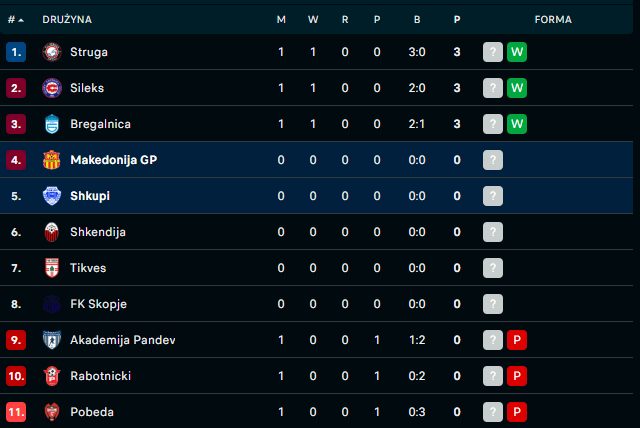Click the Akademija Pandev crest
This screenshot has width=640, height=428.
point(52,340)
